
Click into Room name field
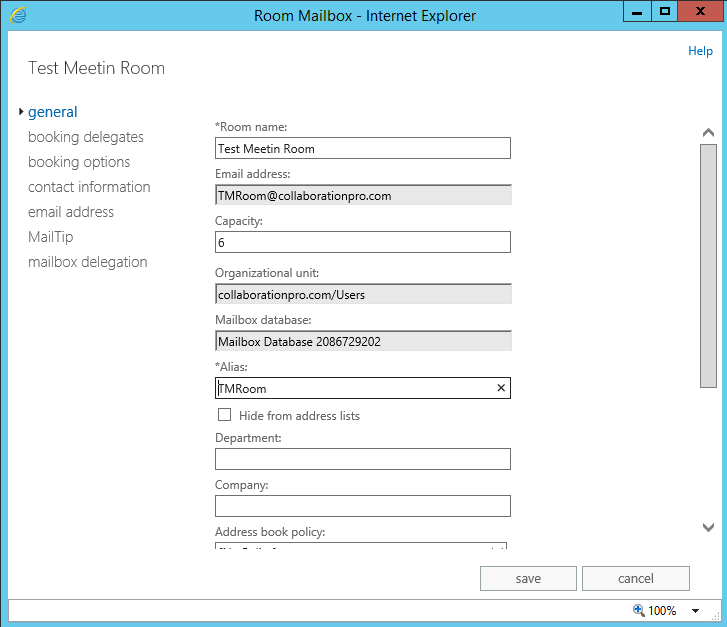pyautogui.click(x=363, y=148)
